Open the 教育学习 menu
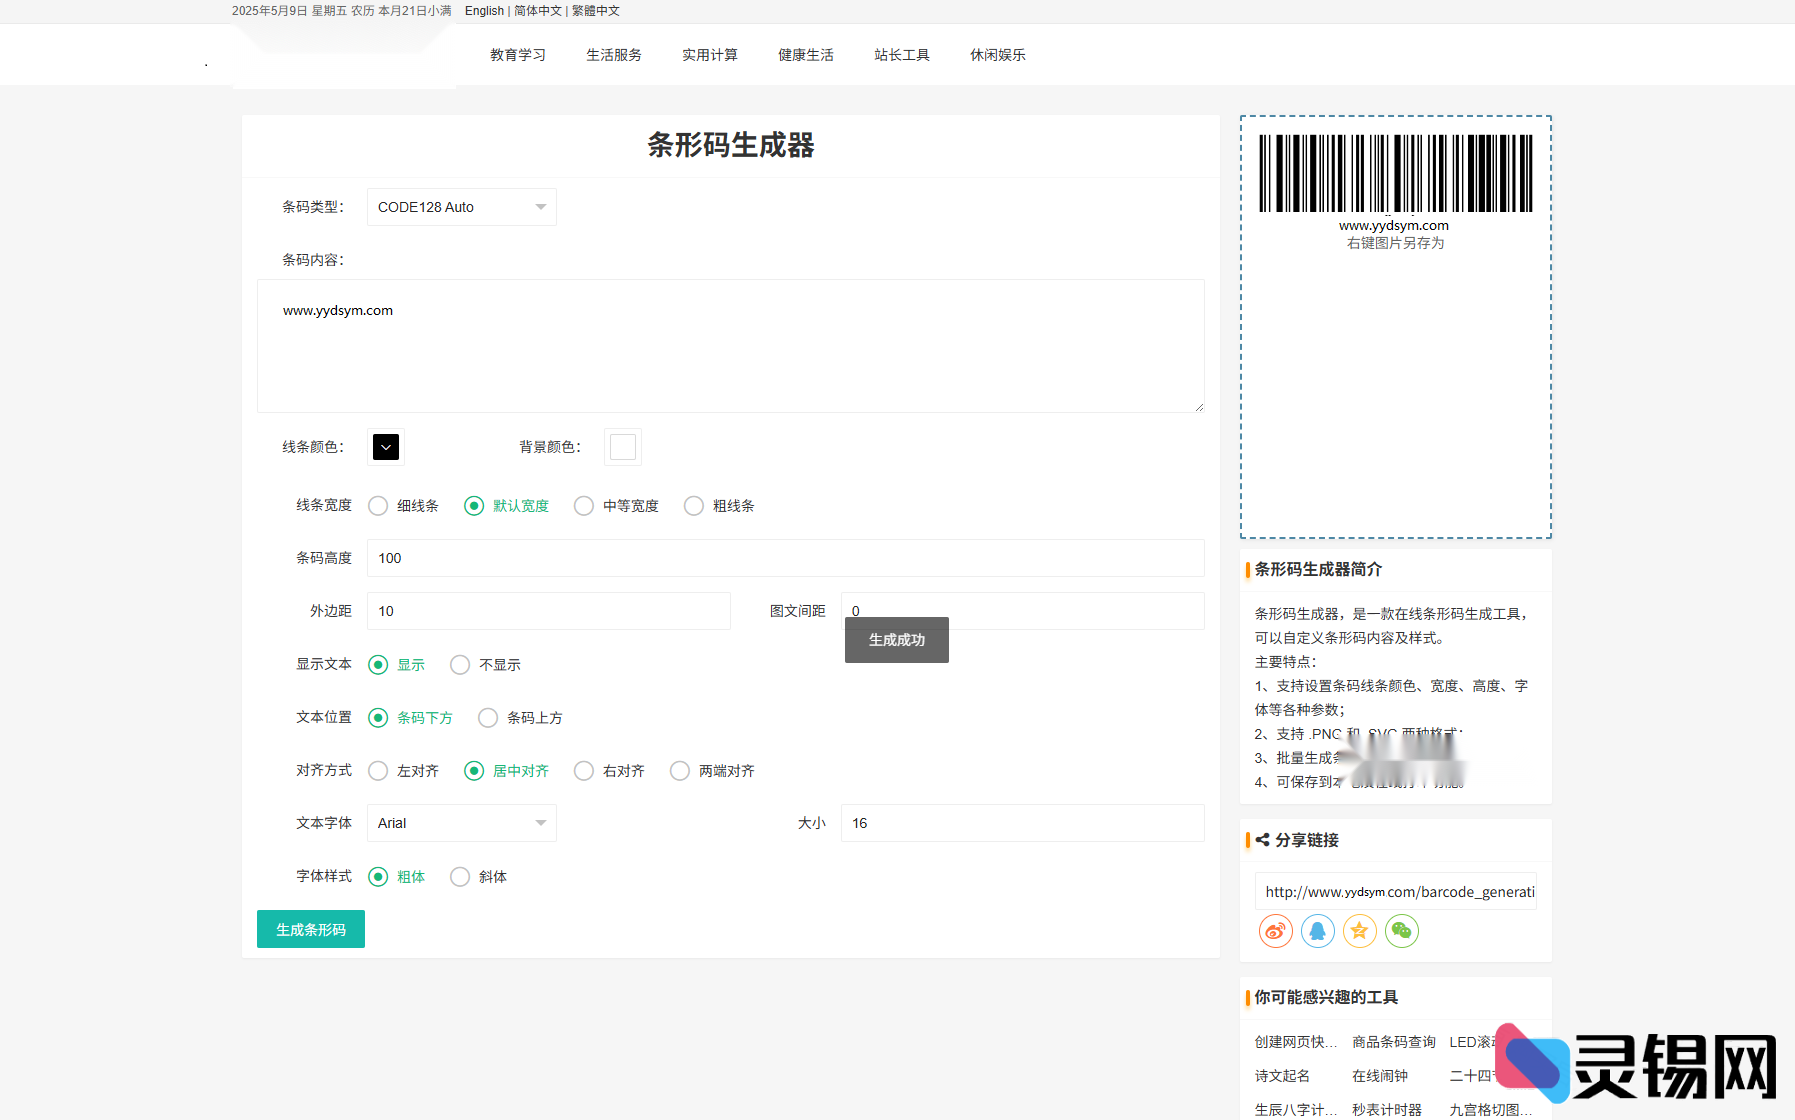1795x1120 pixels. [x=518, y=55]
